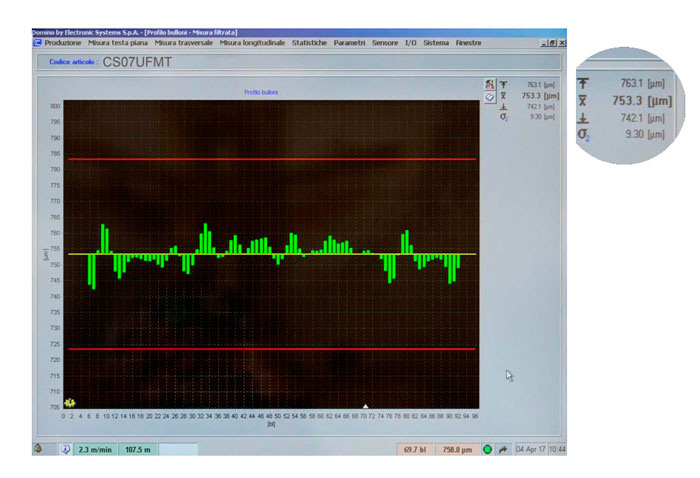This screenshot has width=700, height=478.
Task: Open the Misura longitudinale menu
Action: tap(252, 43)
